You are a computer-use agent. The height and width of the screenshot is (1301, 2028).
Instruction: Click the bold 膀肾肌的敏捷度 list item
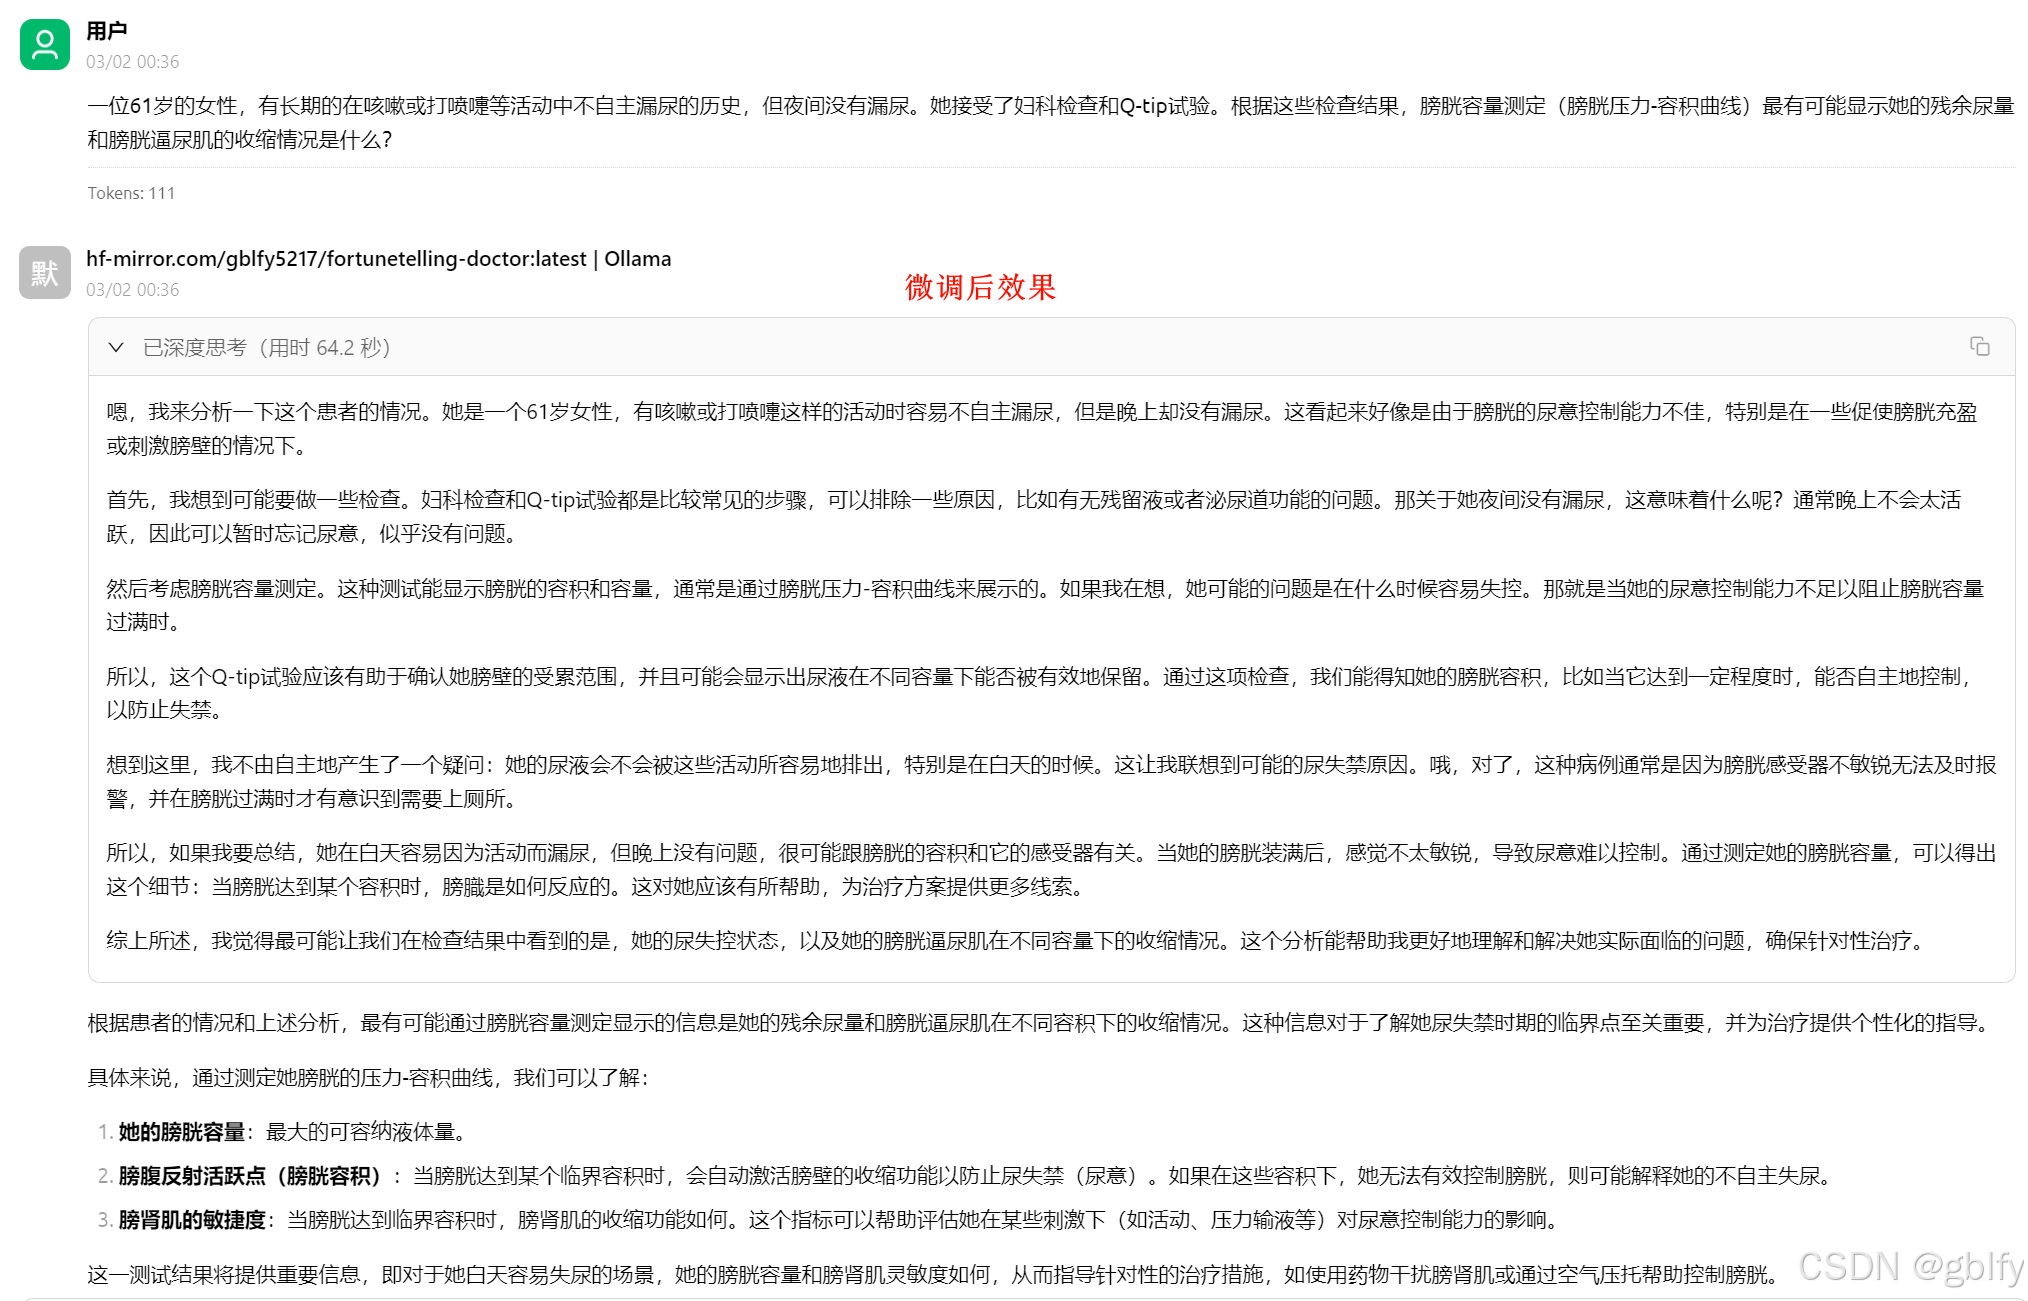coord(192,1220)
